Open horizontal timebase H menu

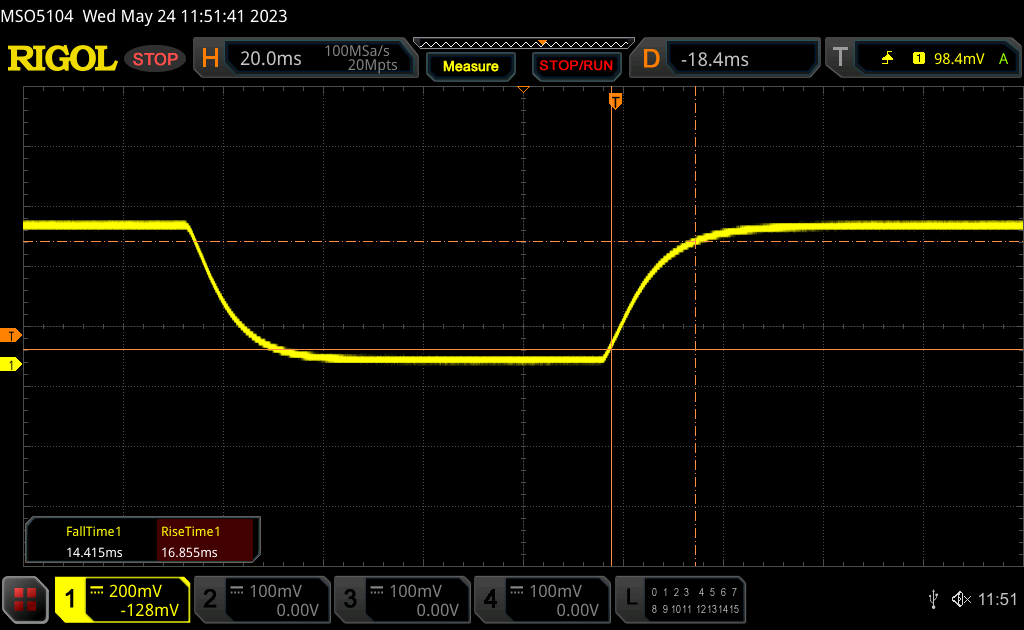[210, 59]
